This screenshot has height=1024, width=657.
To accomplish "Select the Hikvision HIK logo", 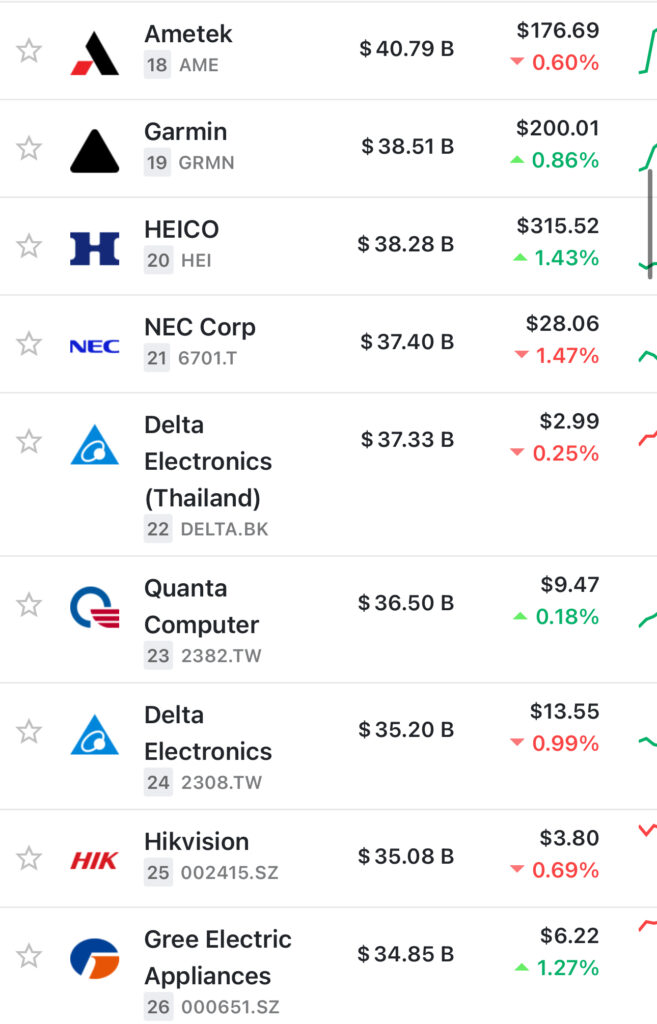I will 95,859.
